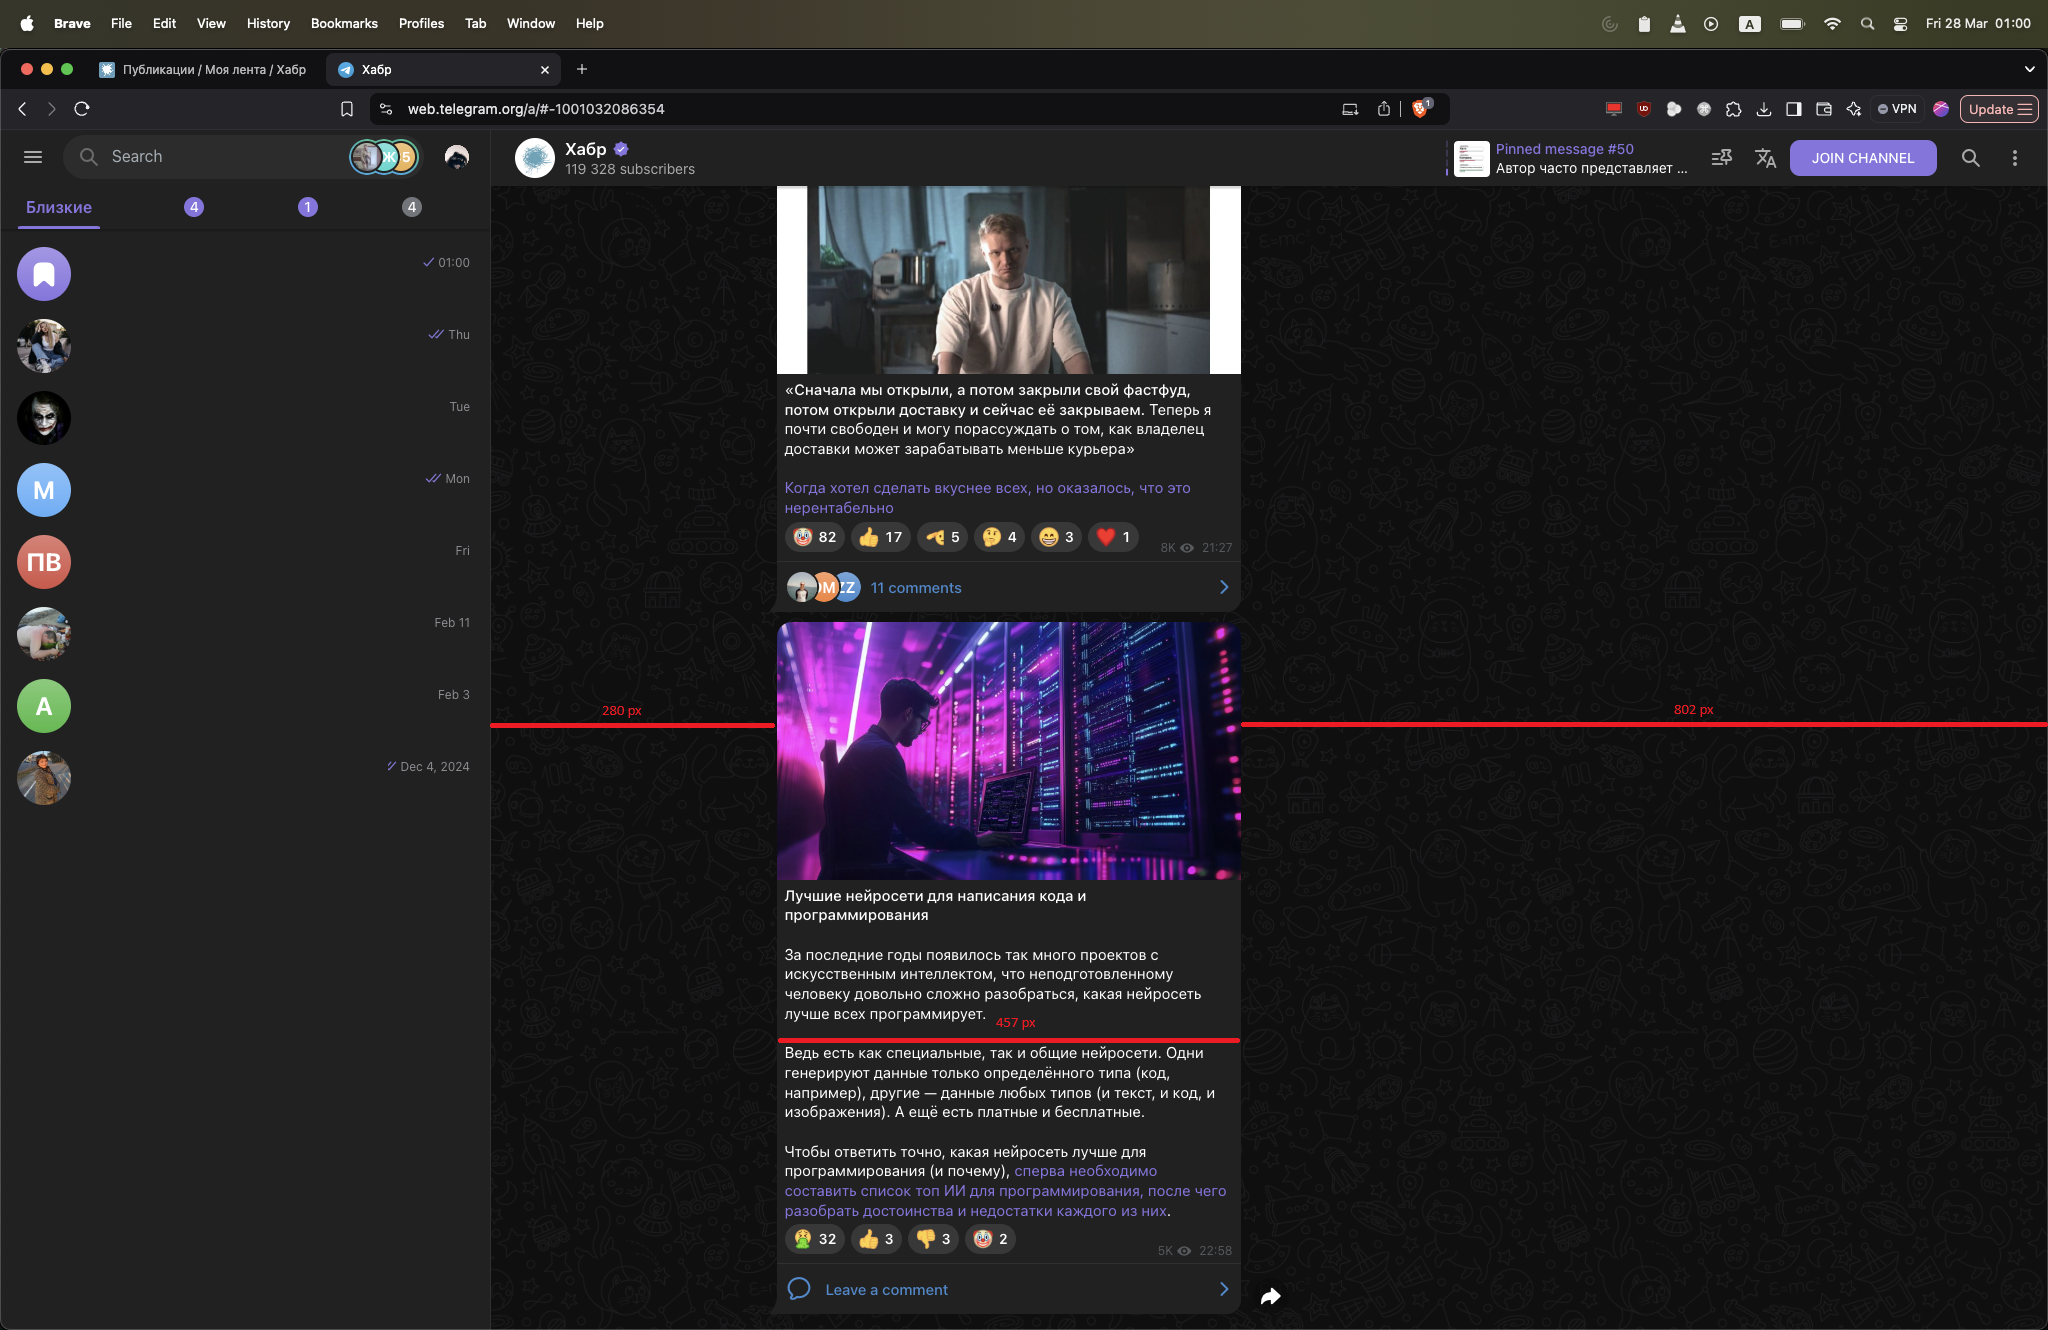Click the translate messages icon
The width and height of the screenshot is (2048, 1330).
[x=1765, y=158]
